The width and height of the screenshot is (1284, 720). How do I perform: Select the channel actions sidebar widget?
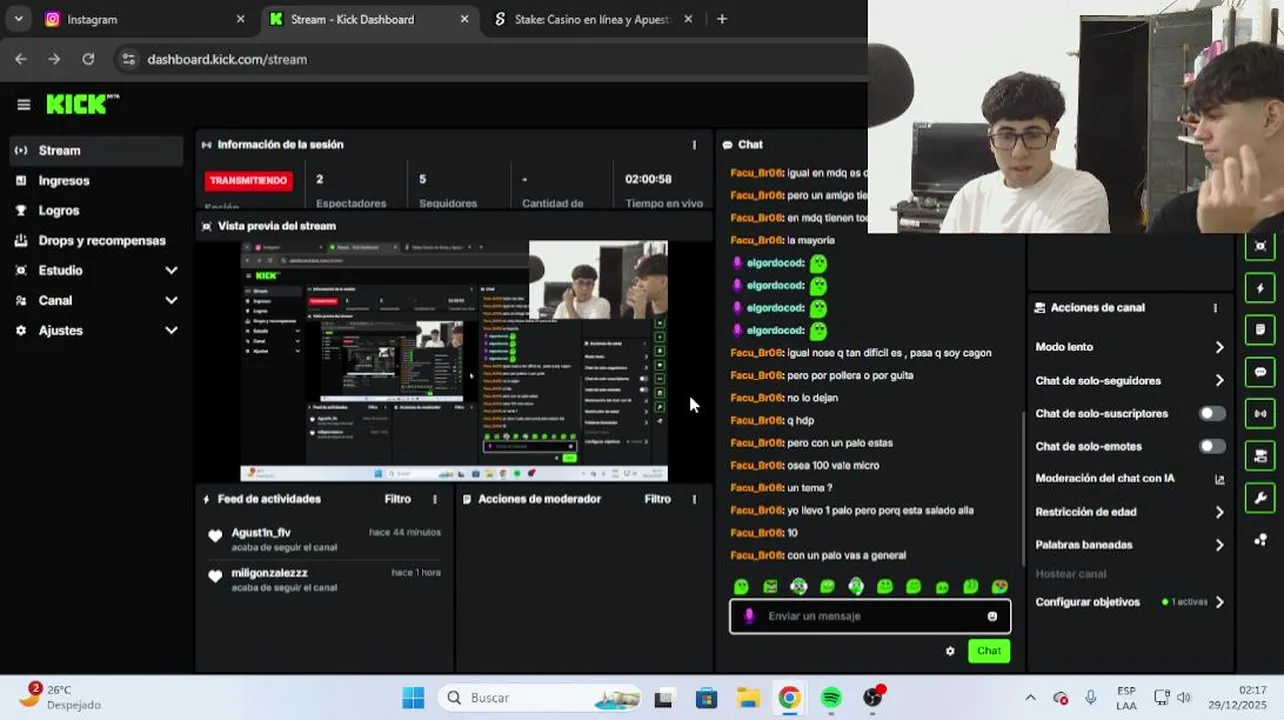(1260, 456)
